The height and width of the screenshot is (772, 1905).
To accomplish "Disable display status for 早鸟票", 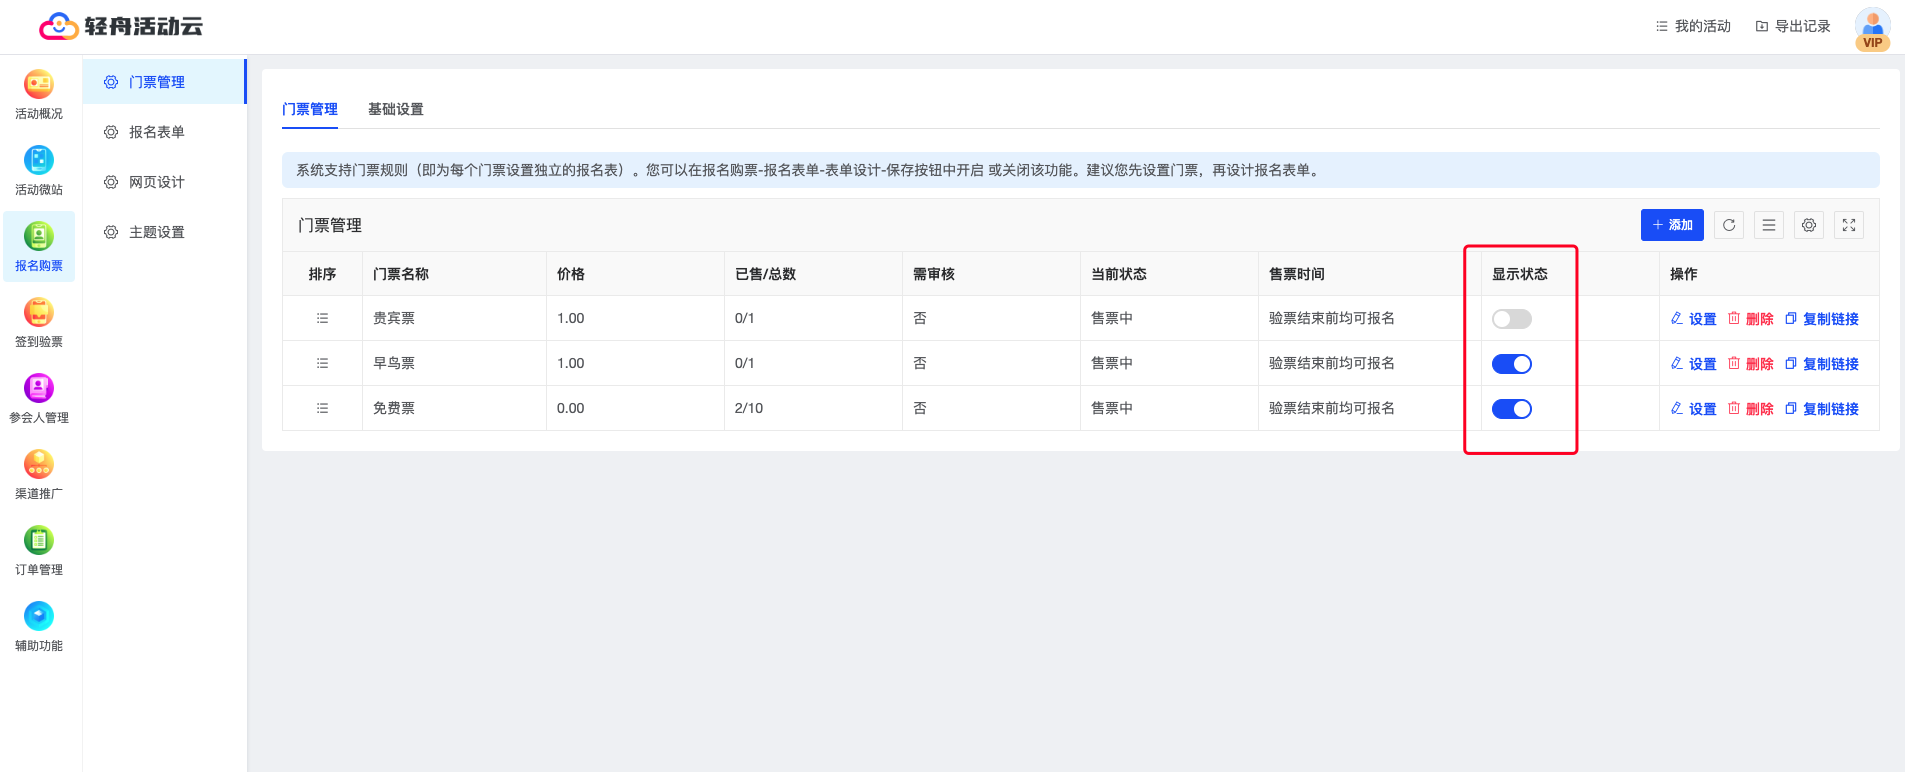I will tap(1511, 364).
